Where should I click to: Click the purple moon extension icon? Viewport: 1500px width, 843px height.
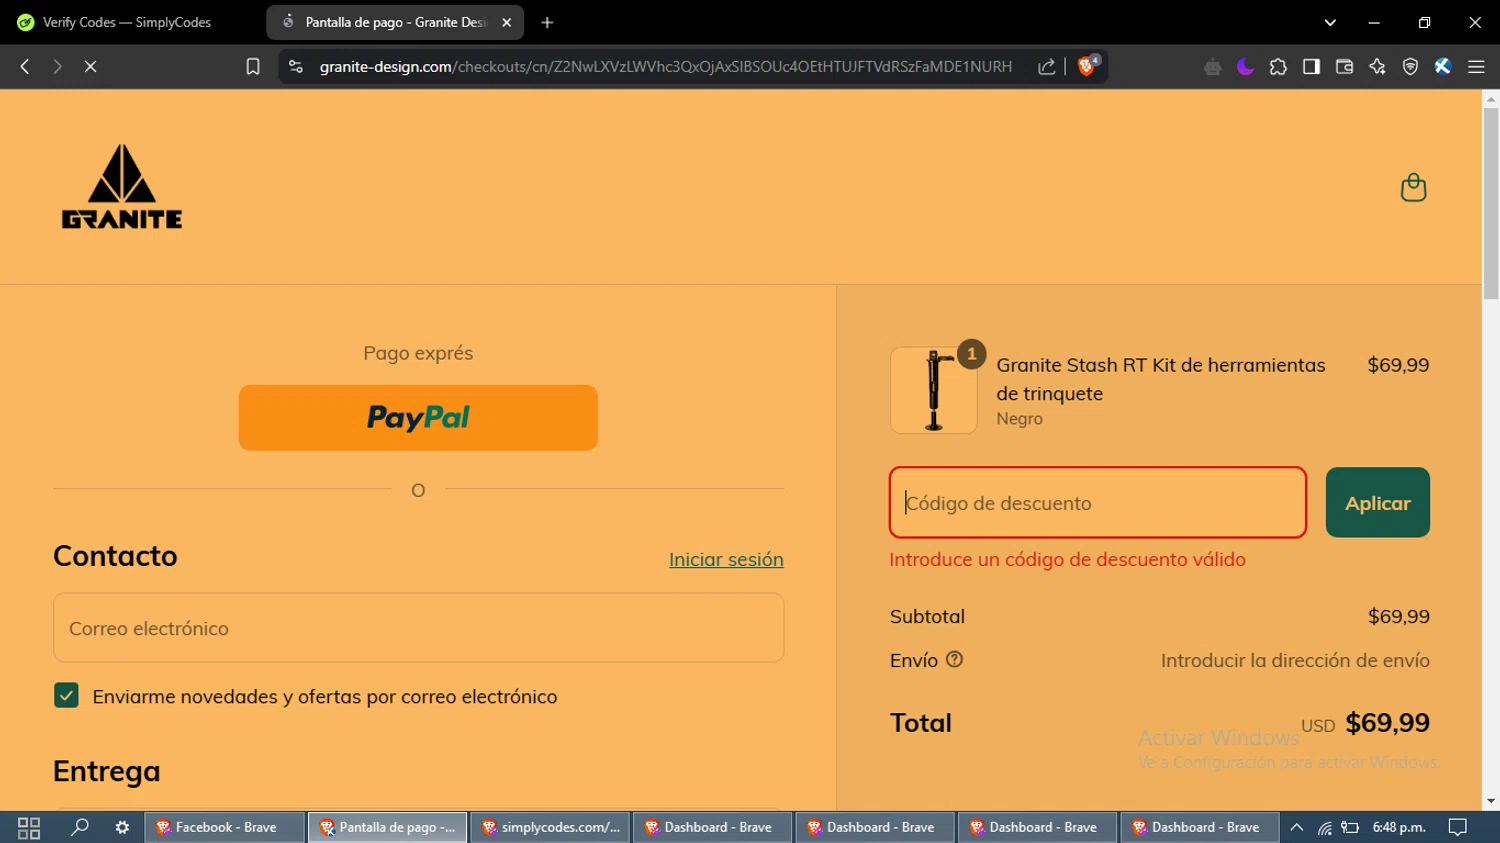(1245, 66)
